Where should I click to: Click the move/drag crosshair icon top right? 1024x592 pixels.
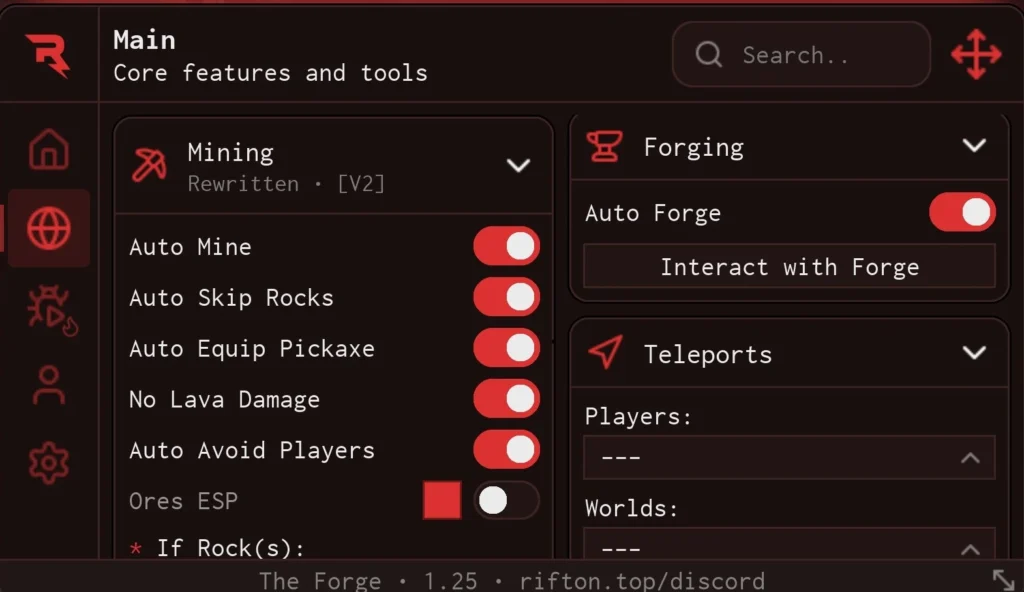(975, 55)
